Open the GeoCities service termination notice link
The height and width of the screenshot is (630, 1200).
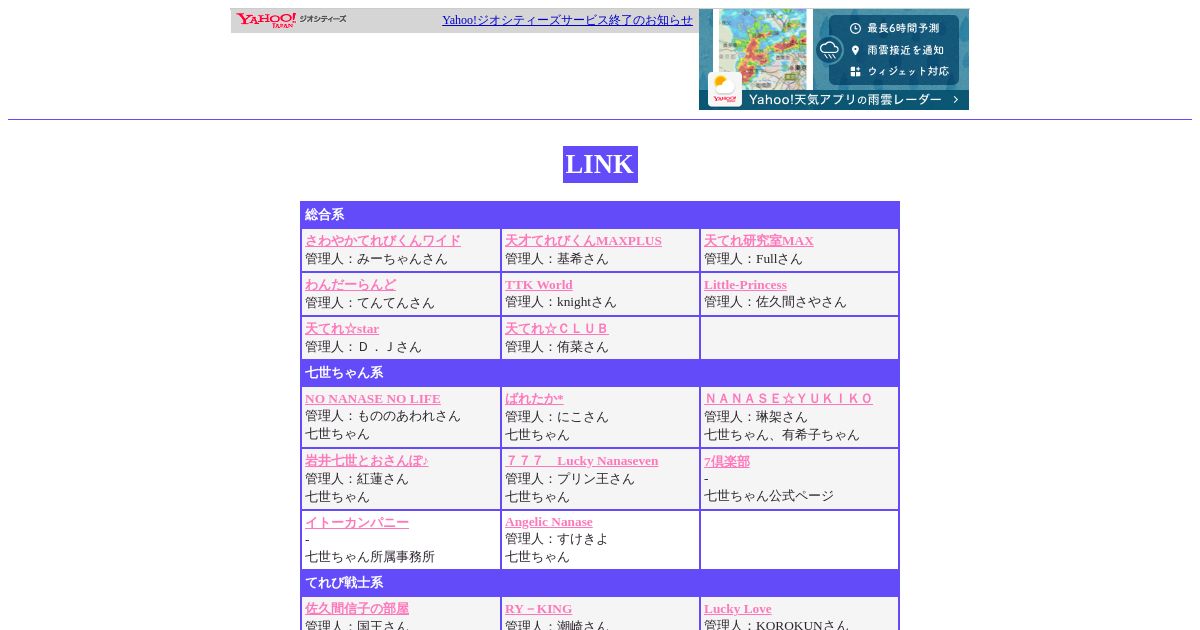tap(567, 20)
